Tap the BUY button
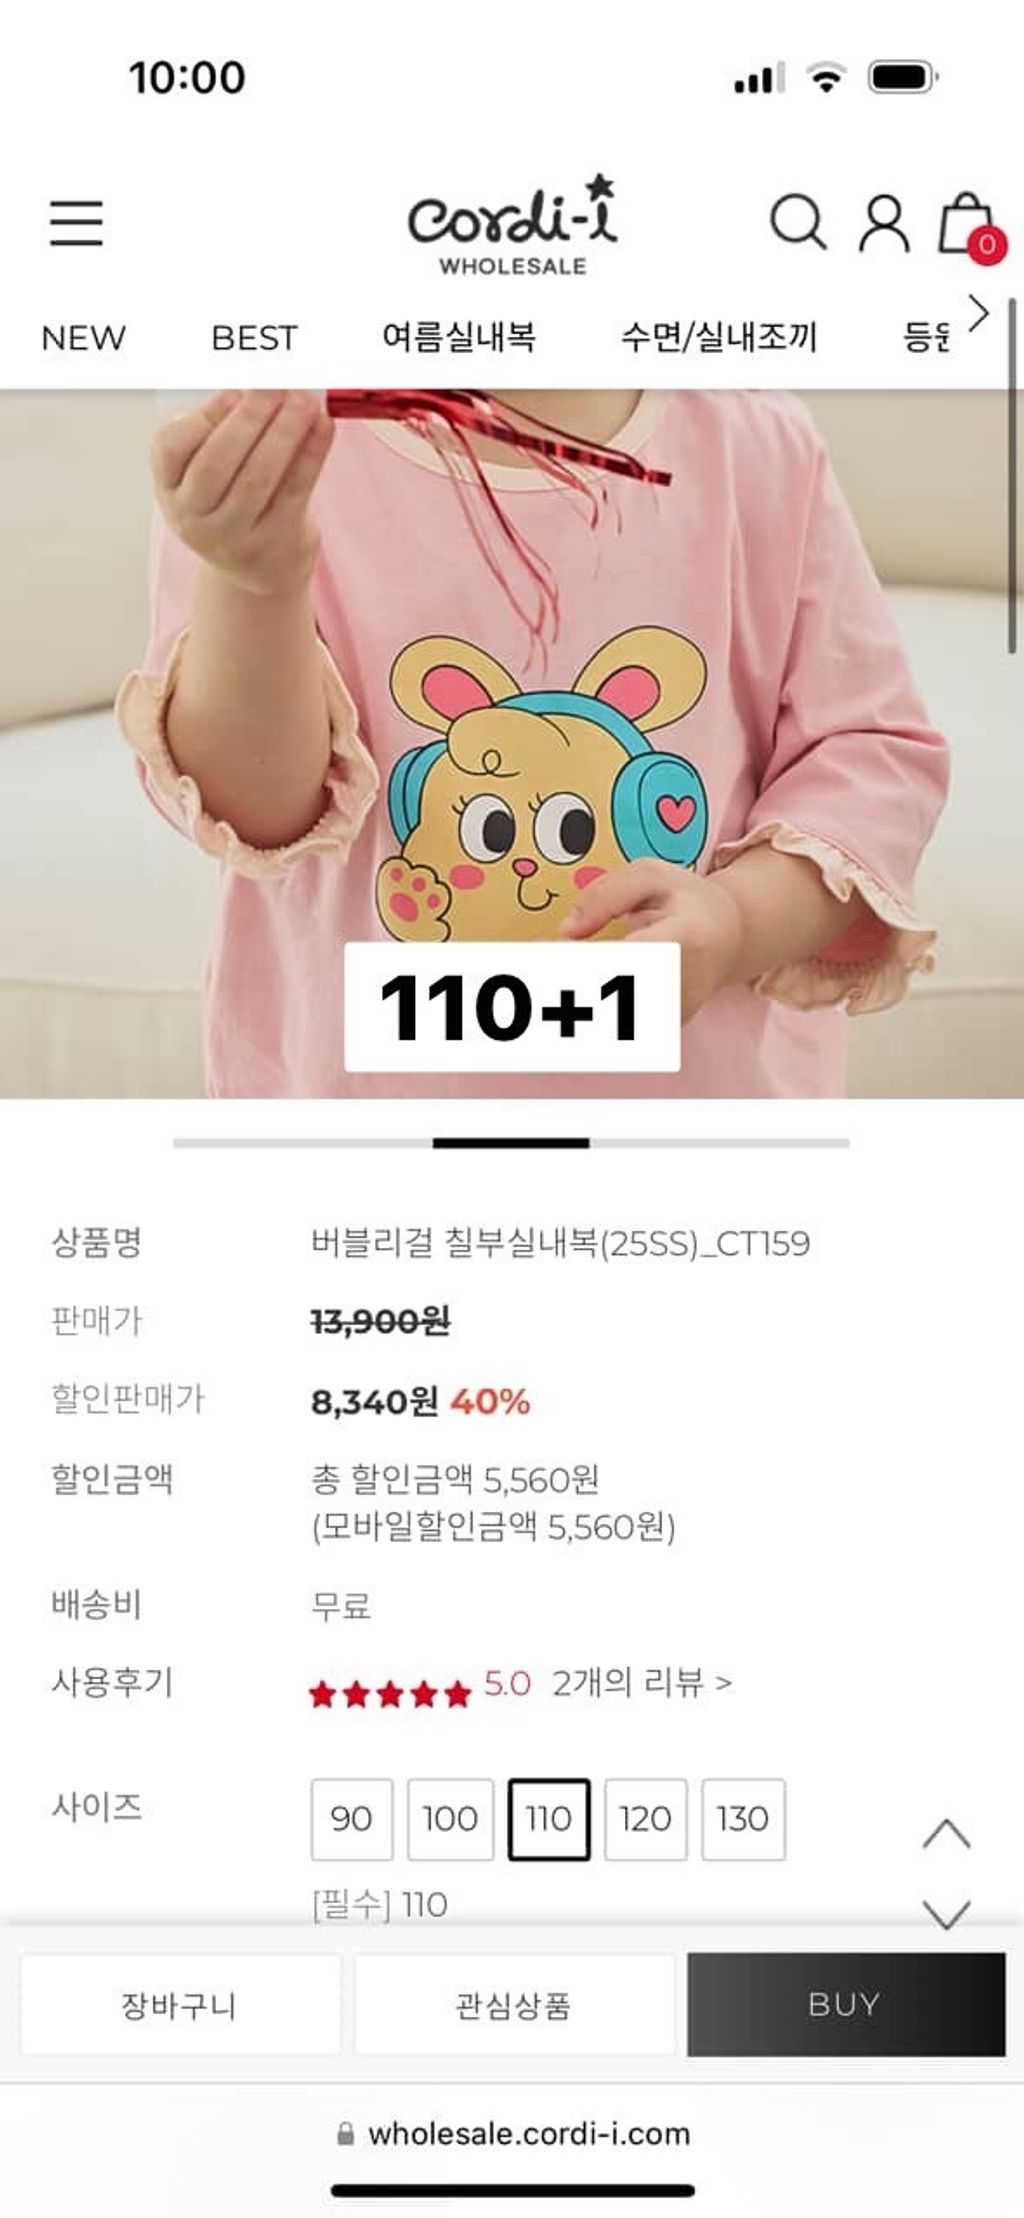Screen dimensions: 1024x2218 (846, 2004)
